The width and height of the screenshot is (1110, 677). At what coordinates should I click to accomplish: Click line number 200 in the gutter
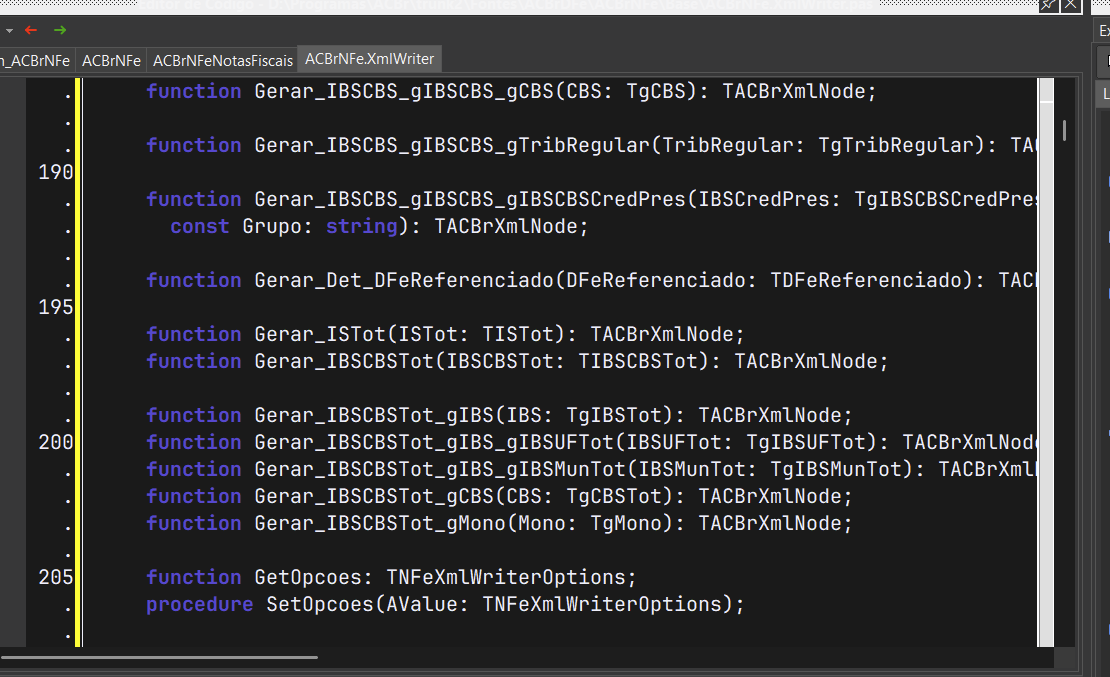[x=55, y=442]
